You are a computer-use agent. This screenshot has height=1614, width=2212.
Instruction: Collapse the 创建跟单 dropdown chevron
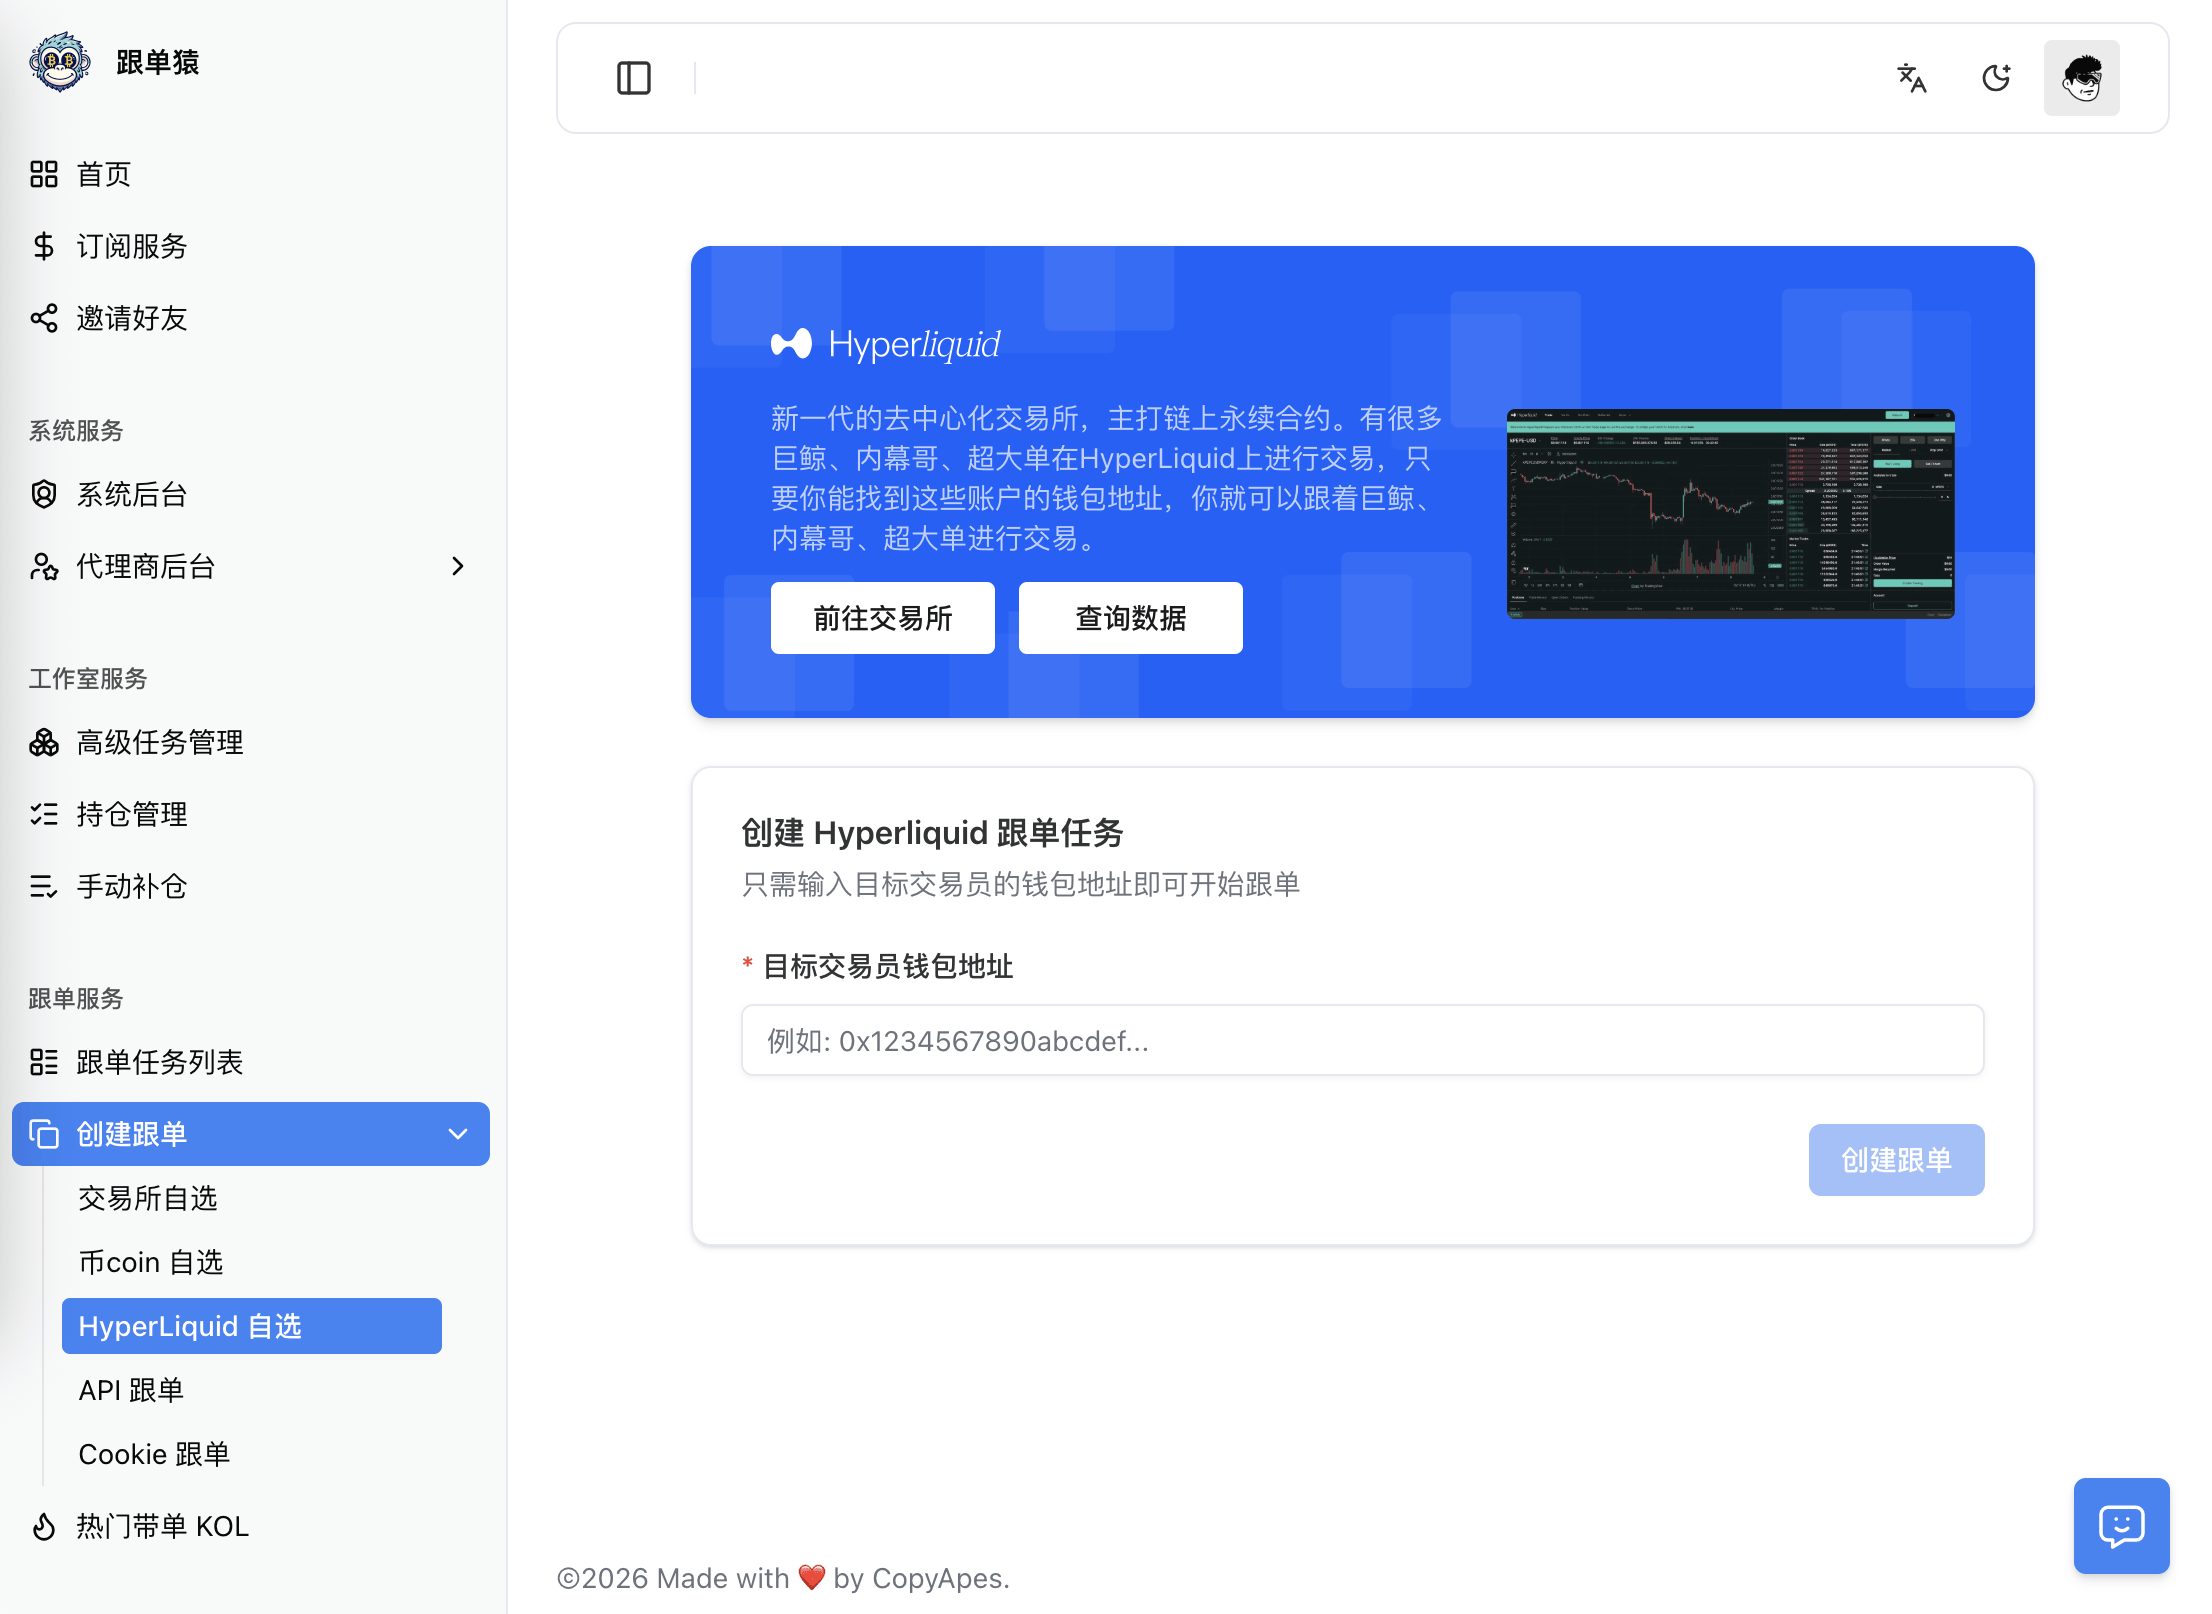tap(458, 1134)
